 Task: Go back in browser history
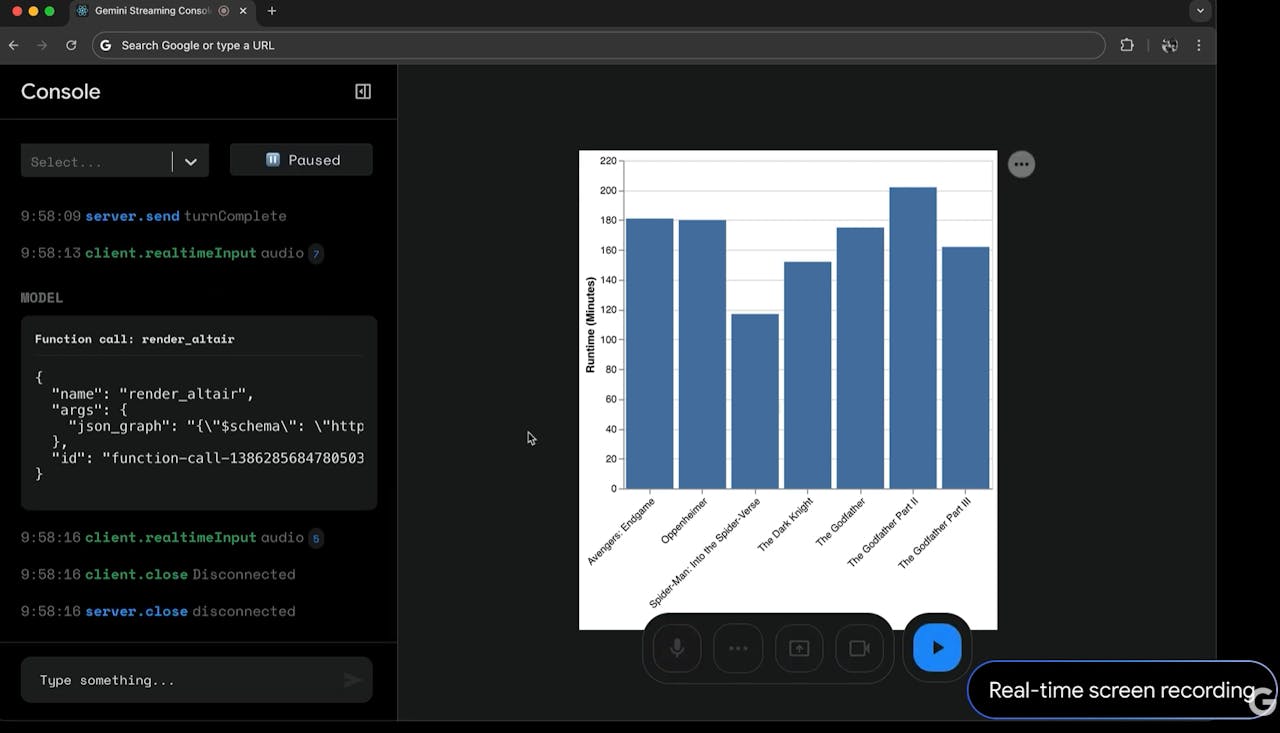13,45
